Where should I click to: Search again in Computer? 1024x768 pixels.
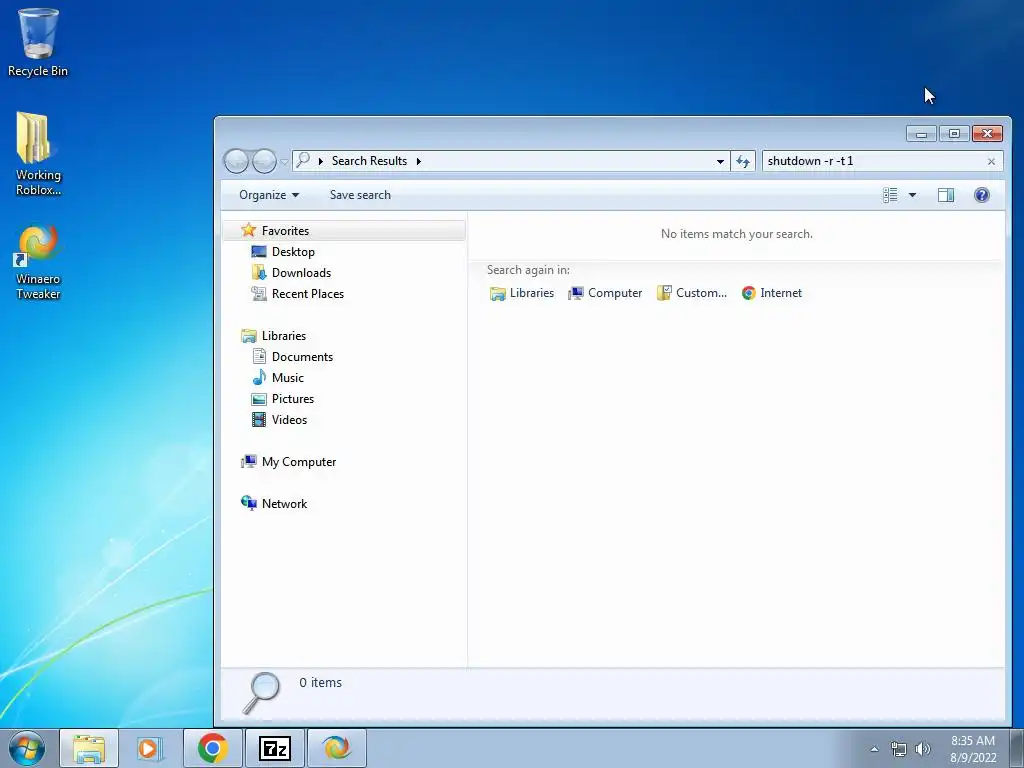click(x=605, y=293)
